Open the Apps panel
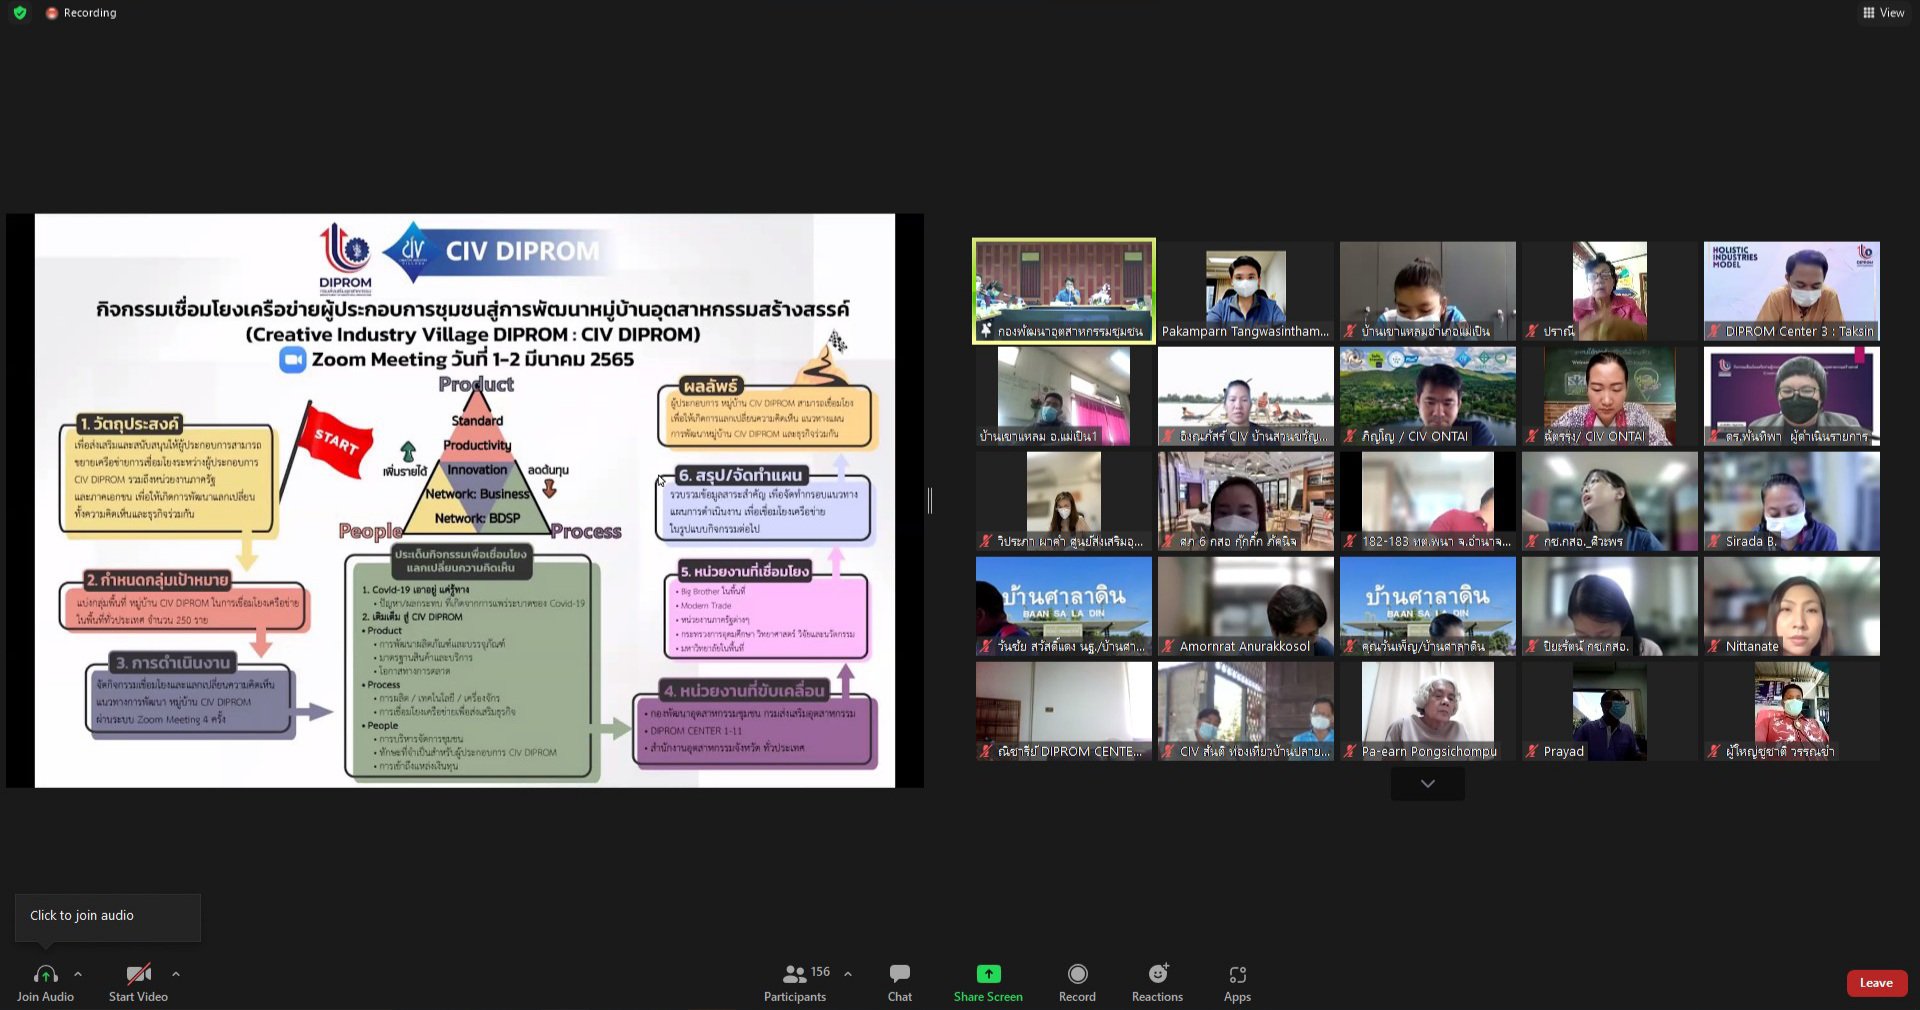The image size is (1920, 1010). point(1237,983)
